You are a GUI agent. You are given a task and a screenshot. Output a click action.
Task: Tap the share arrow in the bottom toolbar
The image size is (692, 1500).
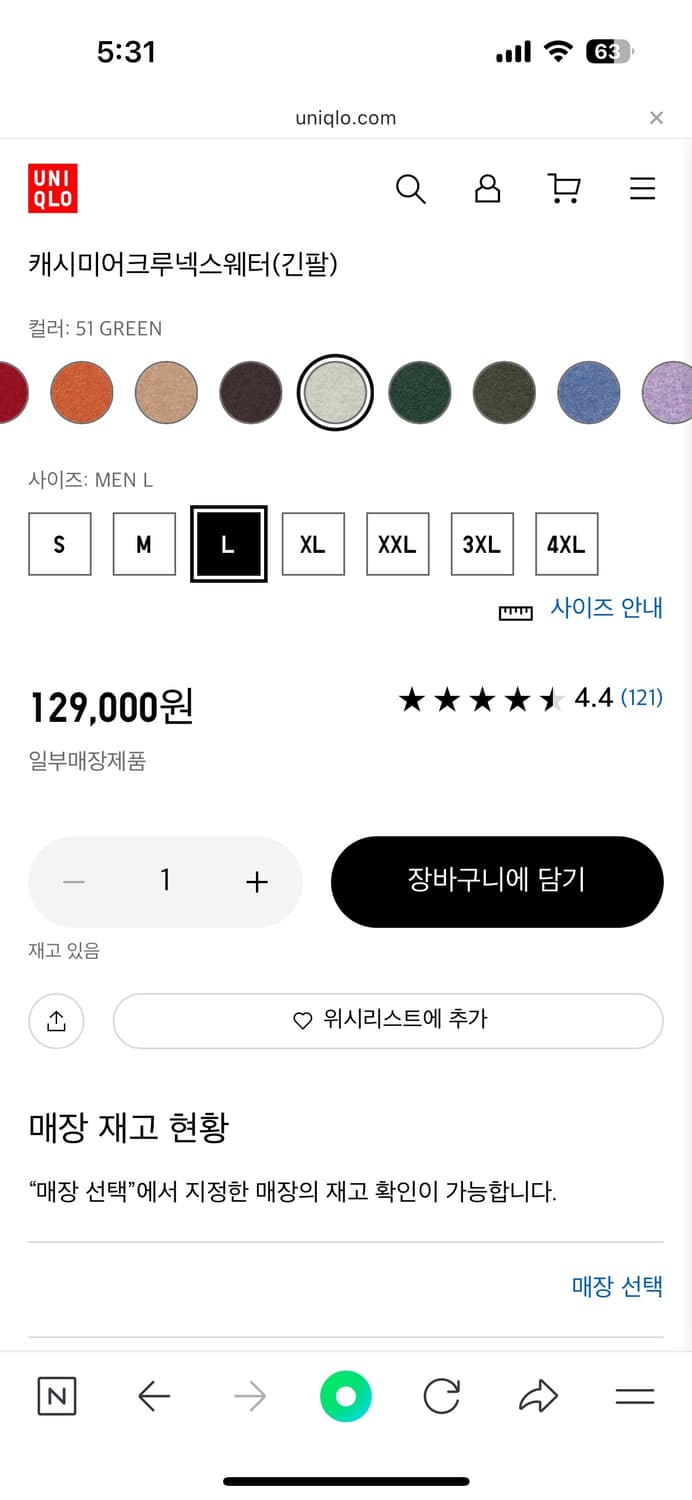tap(538, 1397)
